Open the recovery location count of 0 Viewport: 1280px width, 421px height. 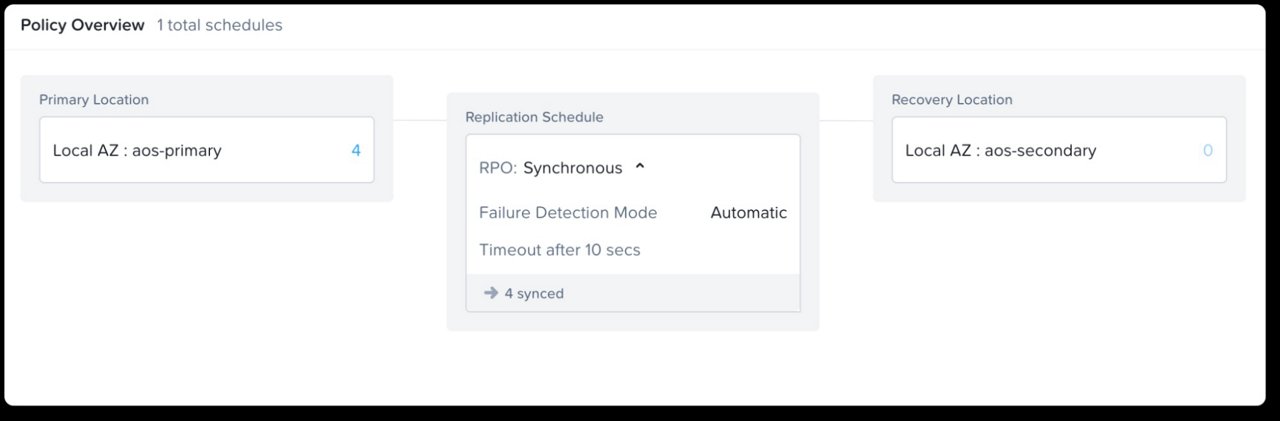(1208, 151)
